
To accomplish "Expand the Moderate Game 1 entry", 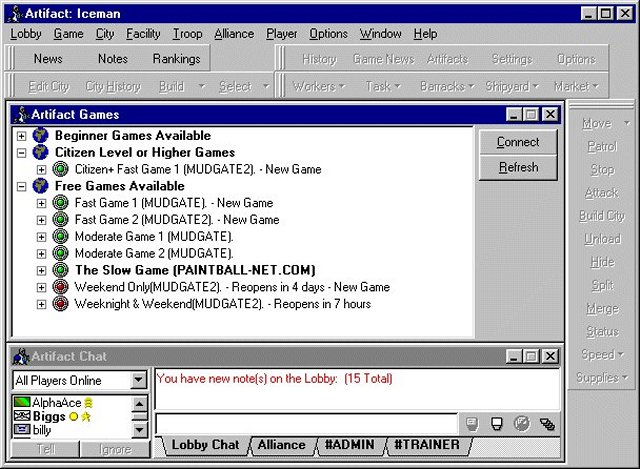I will (x=41, y=237).
